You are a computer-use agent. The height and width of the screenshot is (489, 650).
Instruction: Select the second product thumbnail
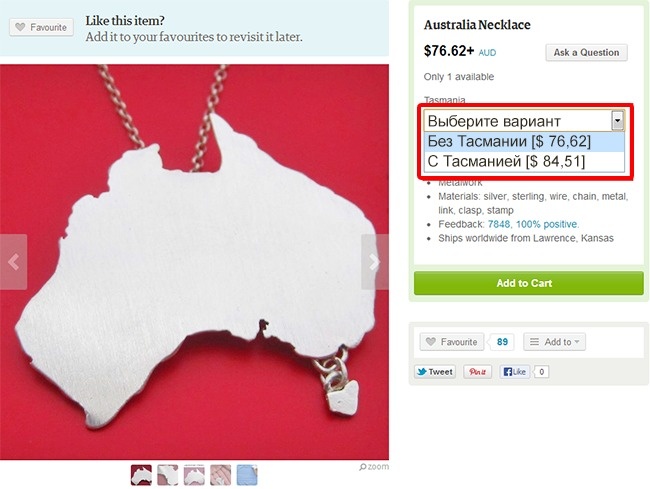coord(168,474)
